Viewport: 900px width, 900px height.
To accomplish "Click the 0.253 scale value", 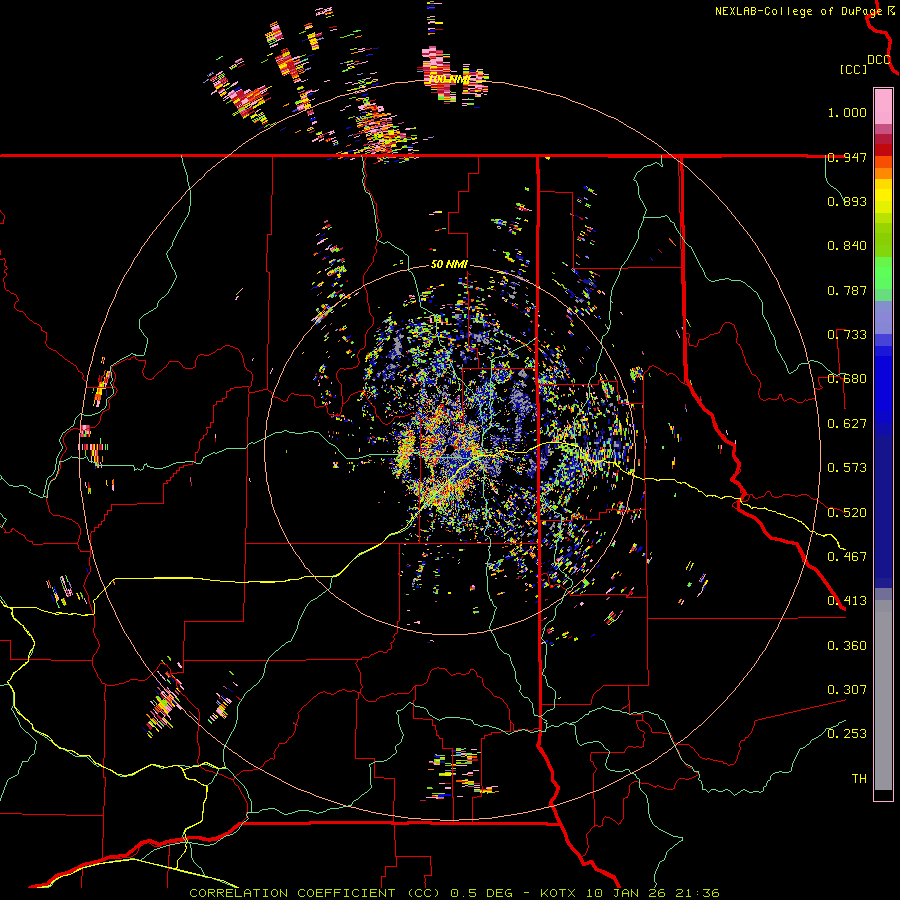I will point(847,734).
